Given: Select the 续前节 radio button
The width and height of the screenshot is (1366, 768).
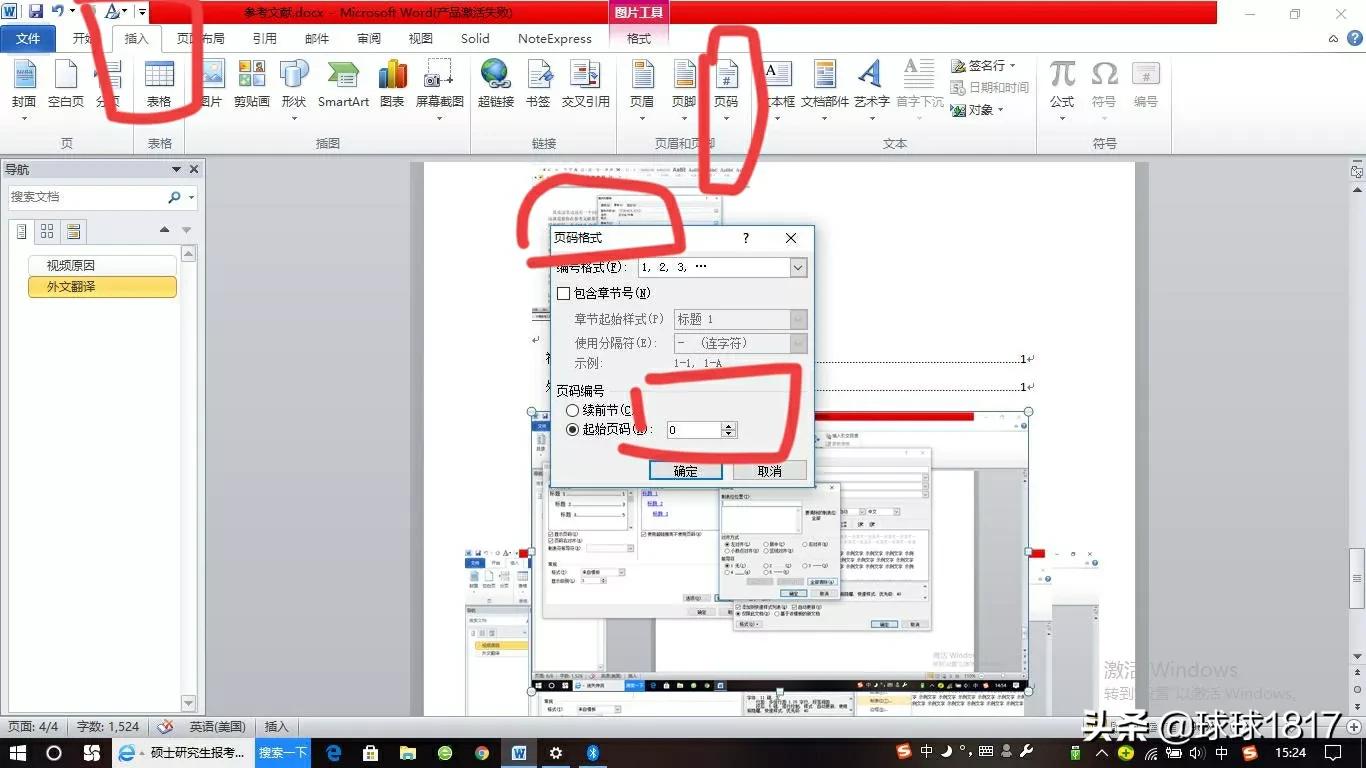Looking at the screenshot, I should [573, 410].
